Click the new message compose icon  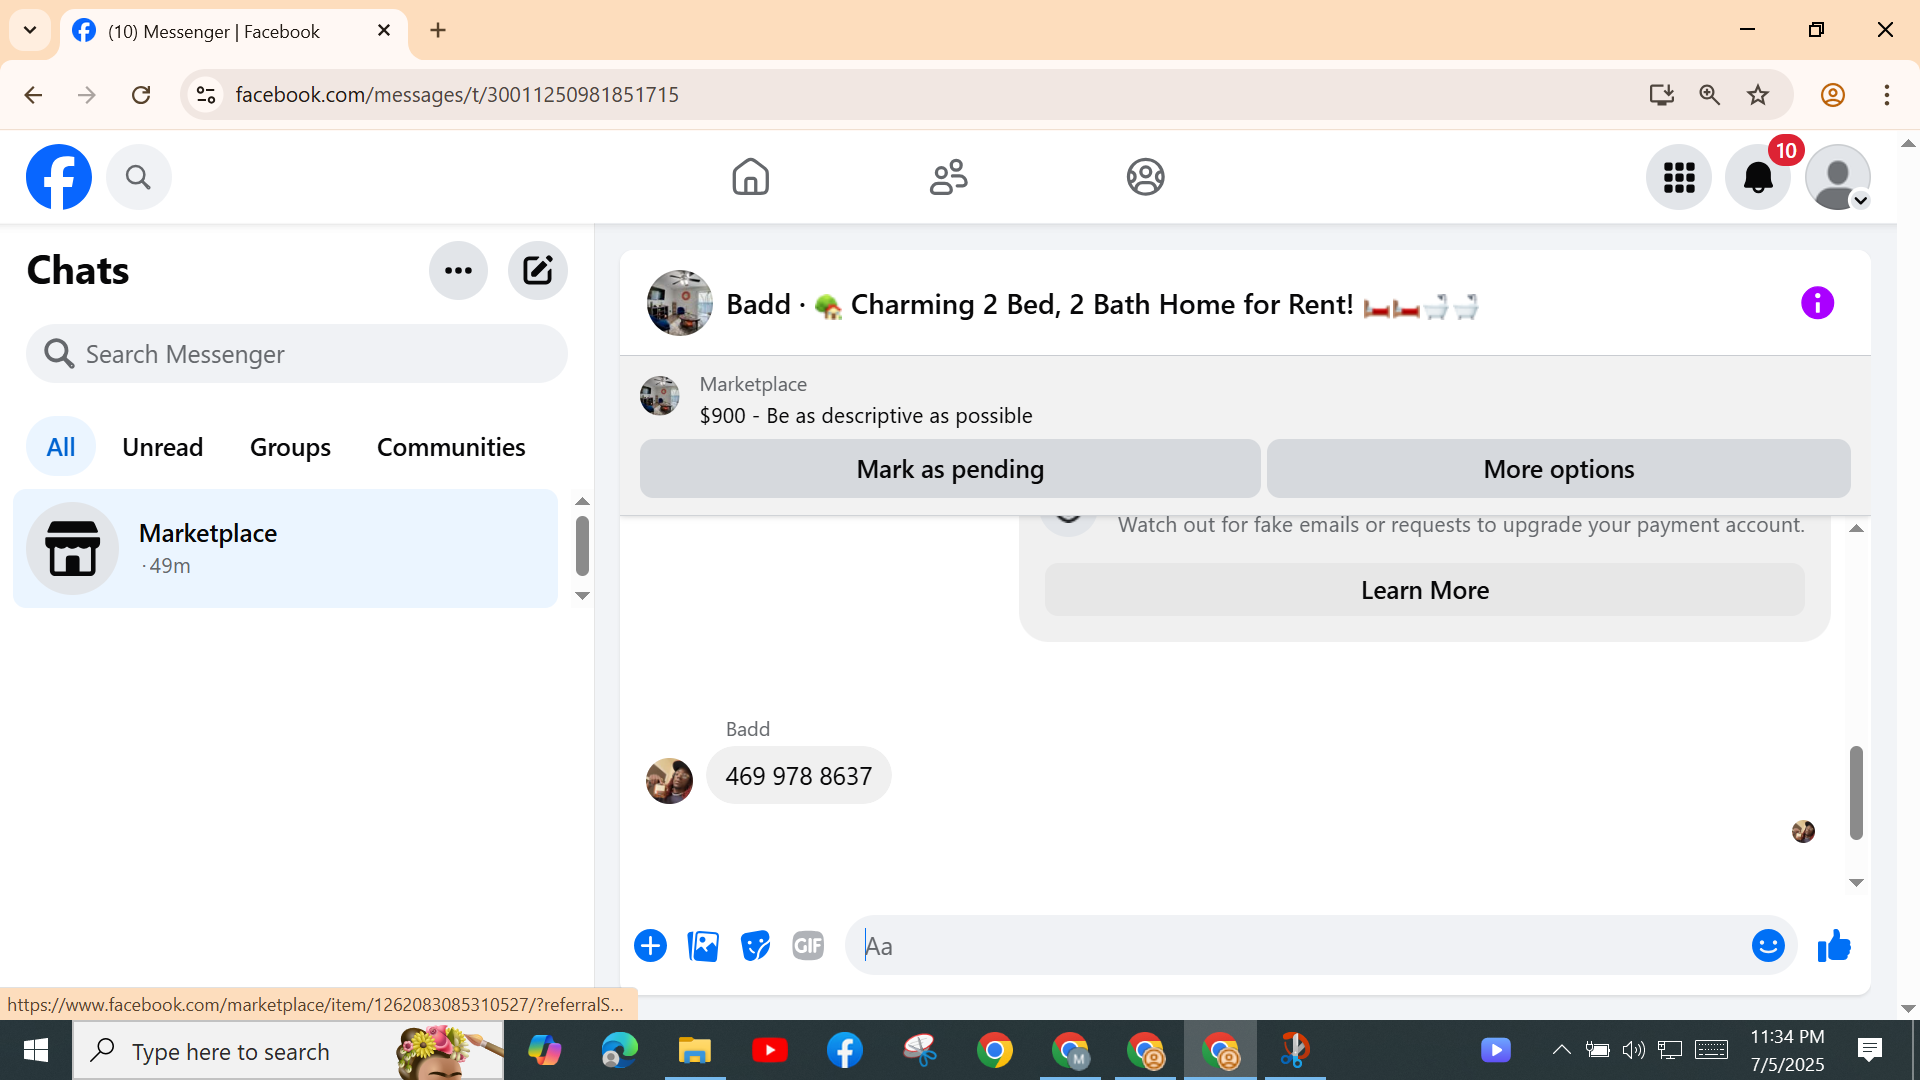point(537,270)
